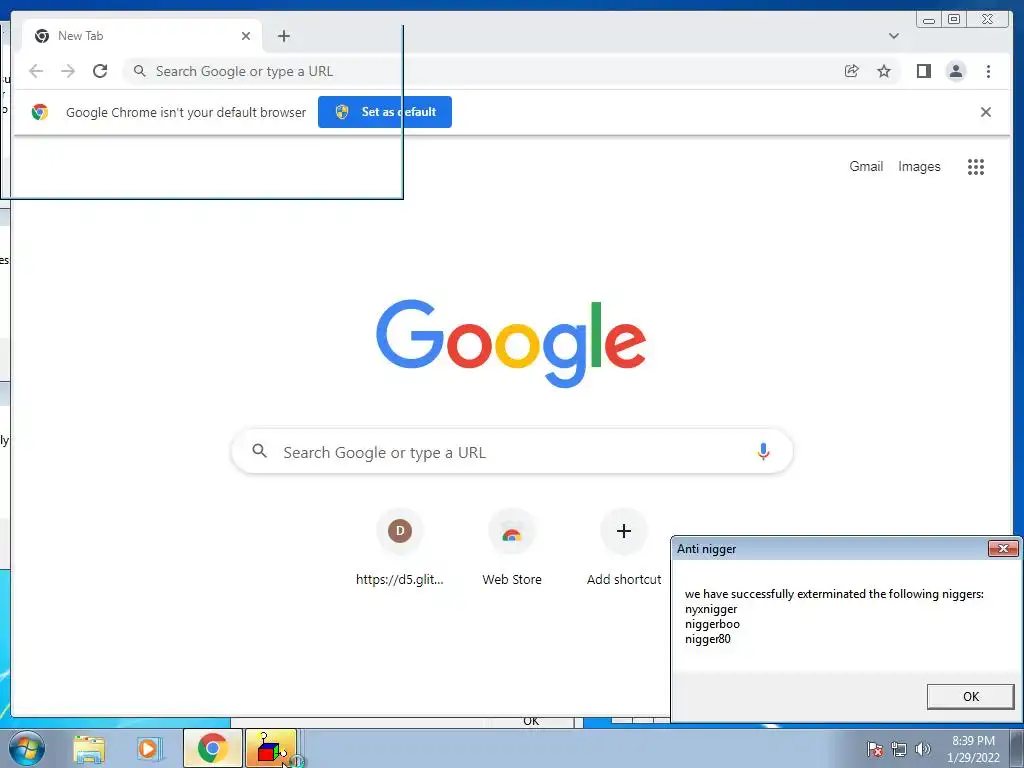Click the Google logo
The height and width of the screenshot is (768, 1024).
coord(511,344)
